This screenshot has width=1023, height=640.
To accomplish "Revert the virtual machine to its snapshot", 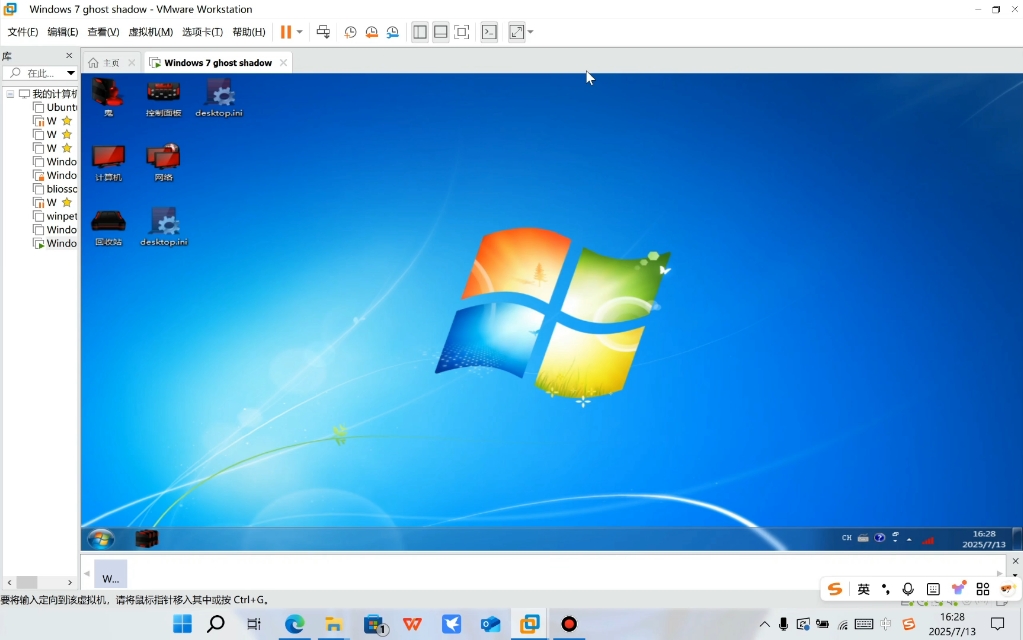I will [x=371, y=32].
